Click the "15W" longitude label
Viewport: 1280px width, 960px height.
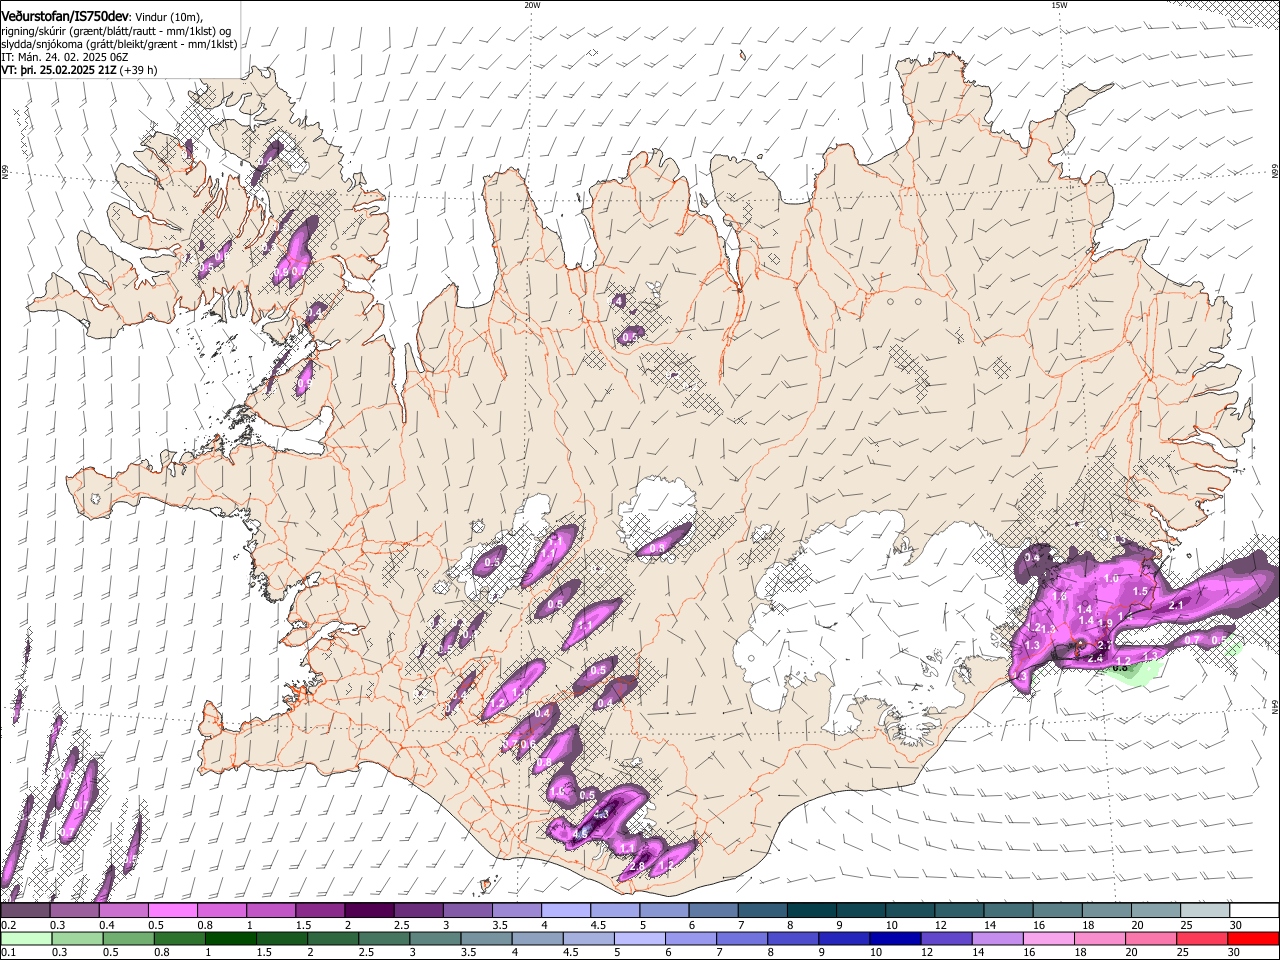click(1059, 5)
